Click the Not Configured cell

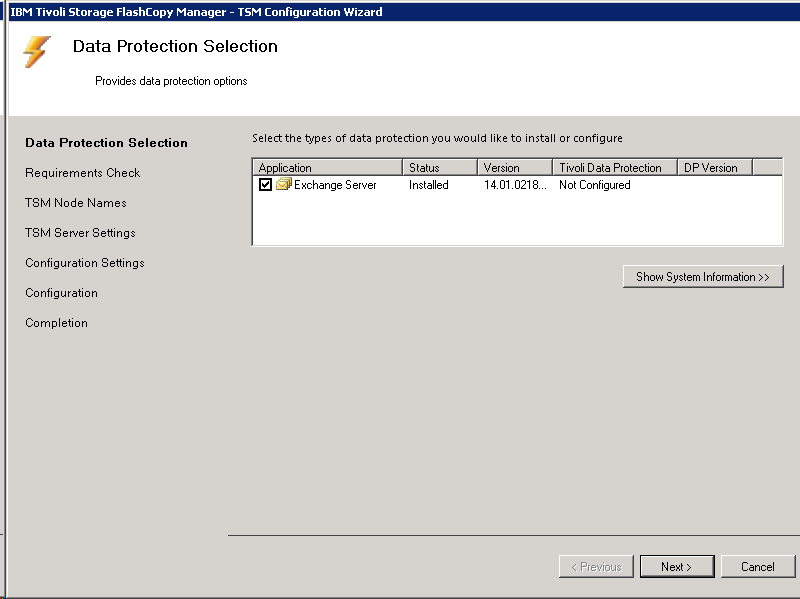[595, 185]
